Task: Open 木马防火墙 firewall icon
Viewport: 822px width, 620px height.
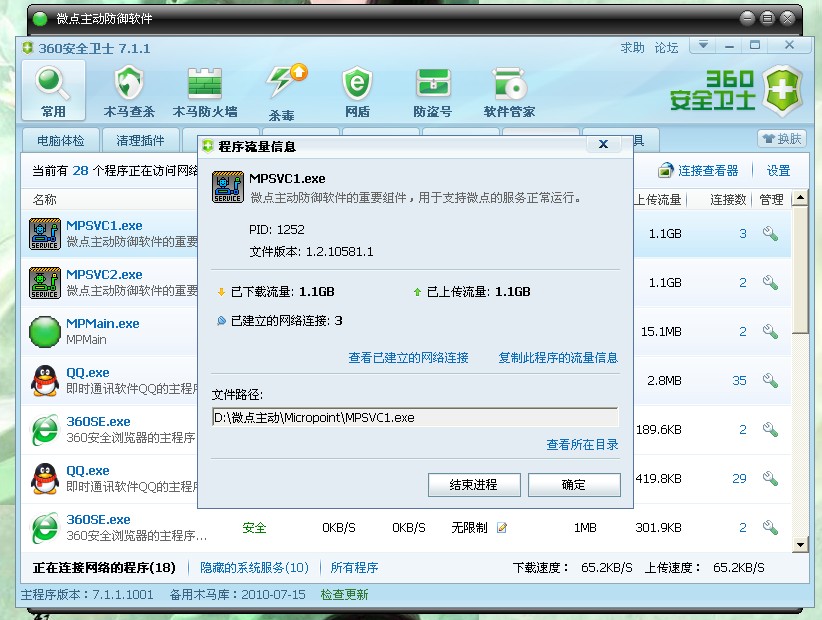Action: [x=205, y=91]
